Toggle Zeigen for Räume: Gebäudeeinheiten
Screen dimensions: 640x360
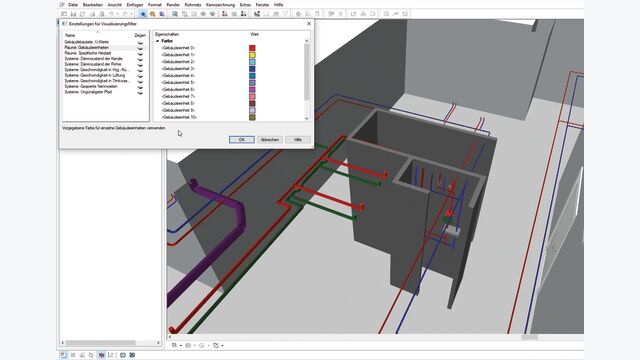(140, 48)
